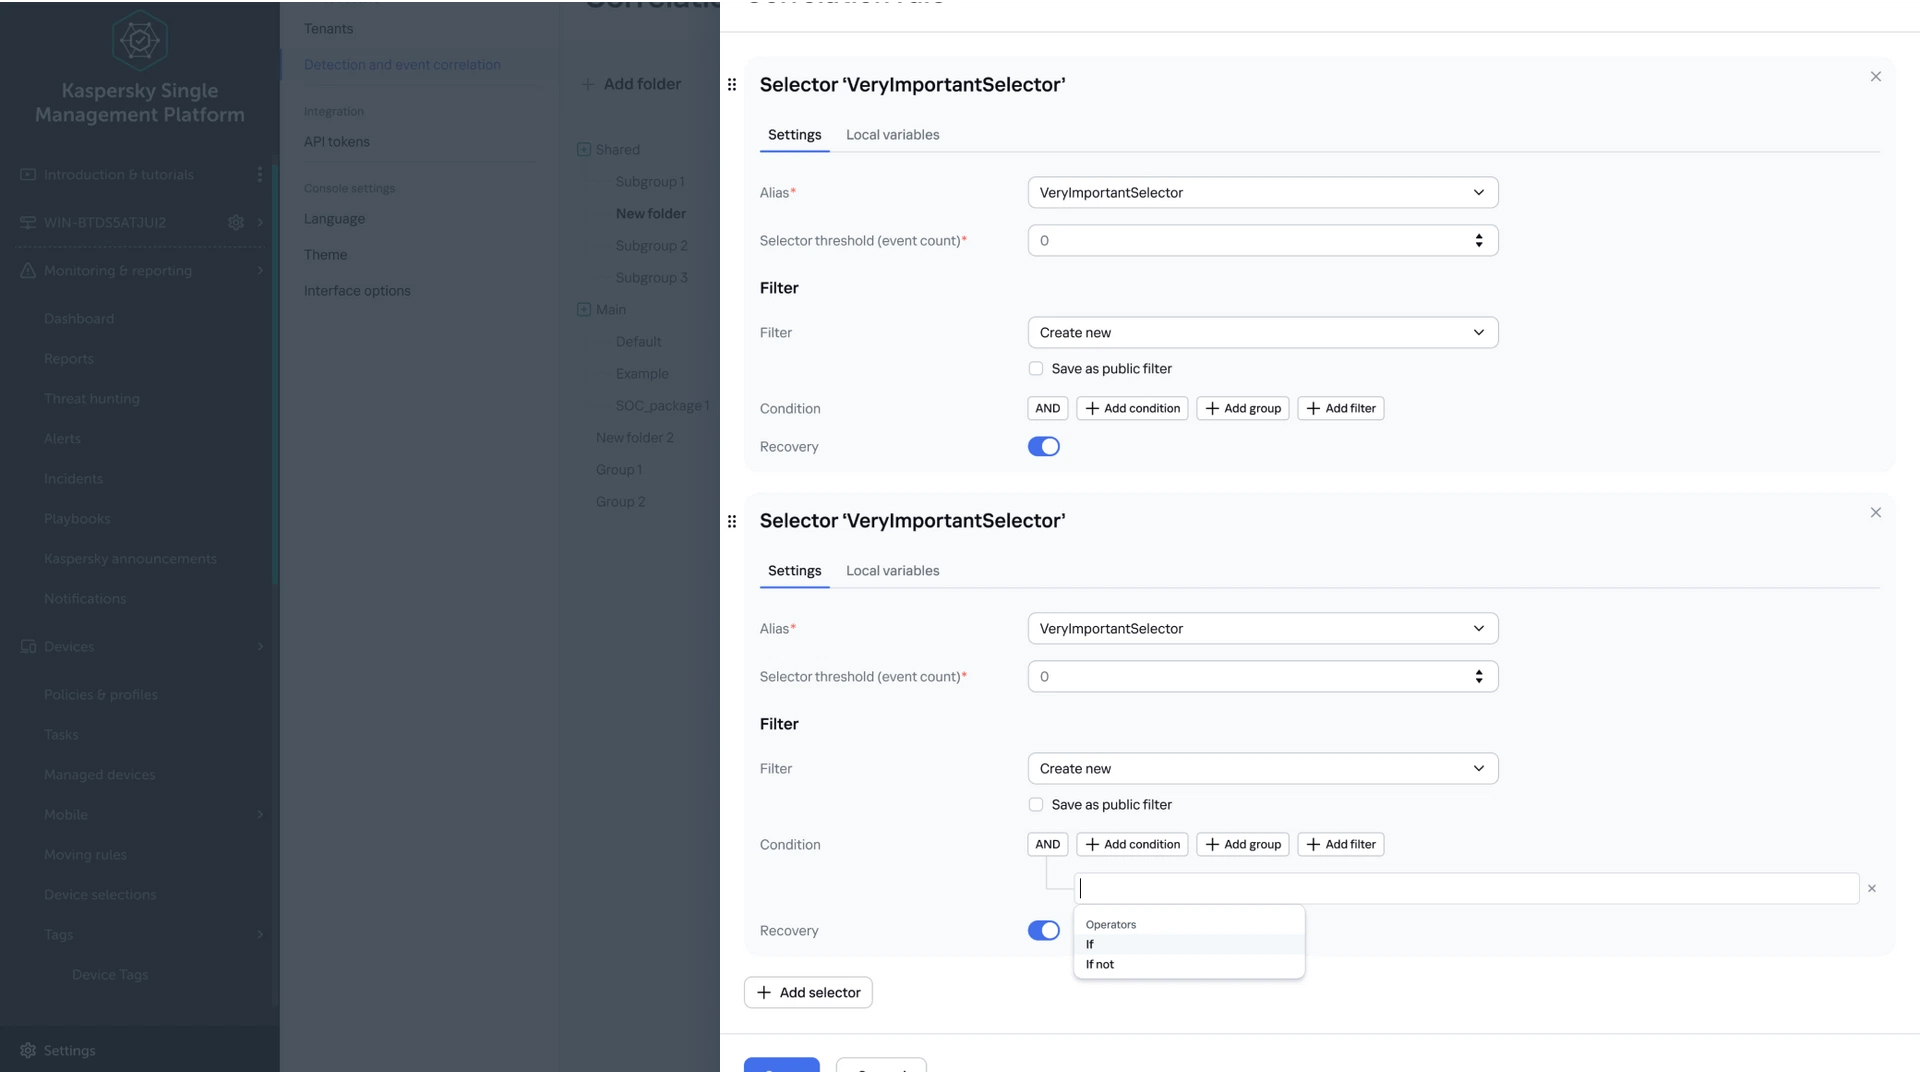Delete the empty condition row
This screenshot has height=1072, width=1920.
point(1871,888)
